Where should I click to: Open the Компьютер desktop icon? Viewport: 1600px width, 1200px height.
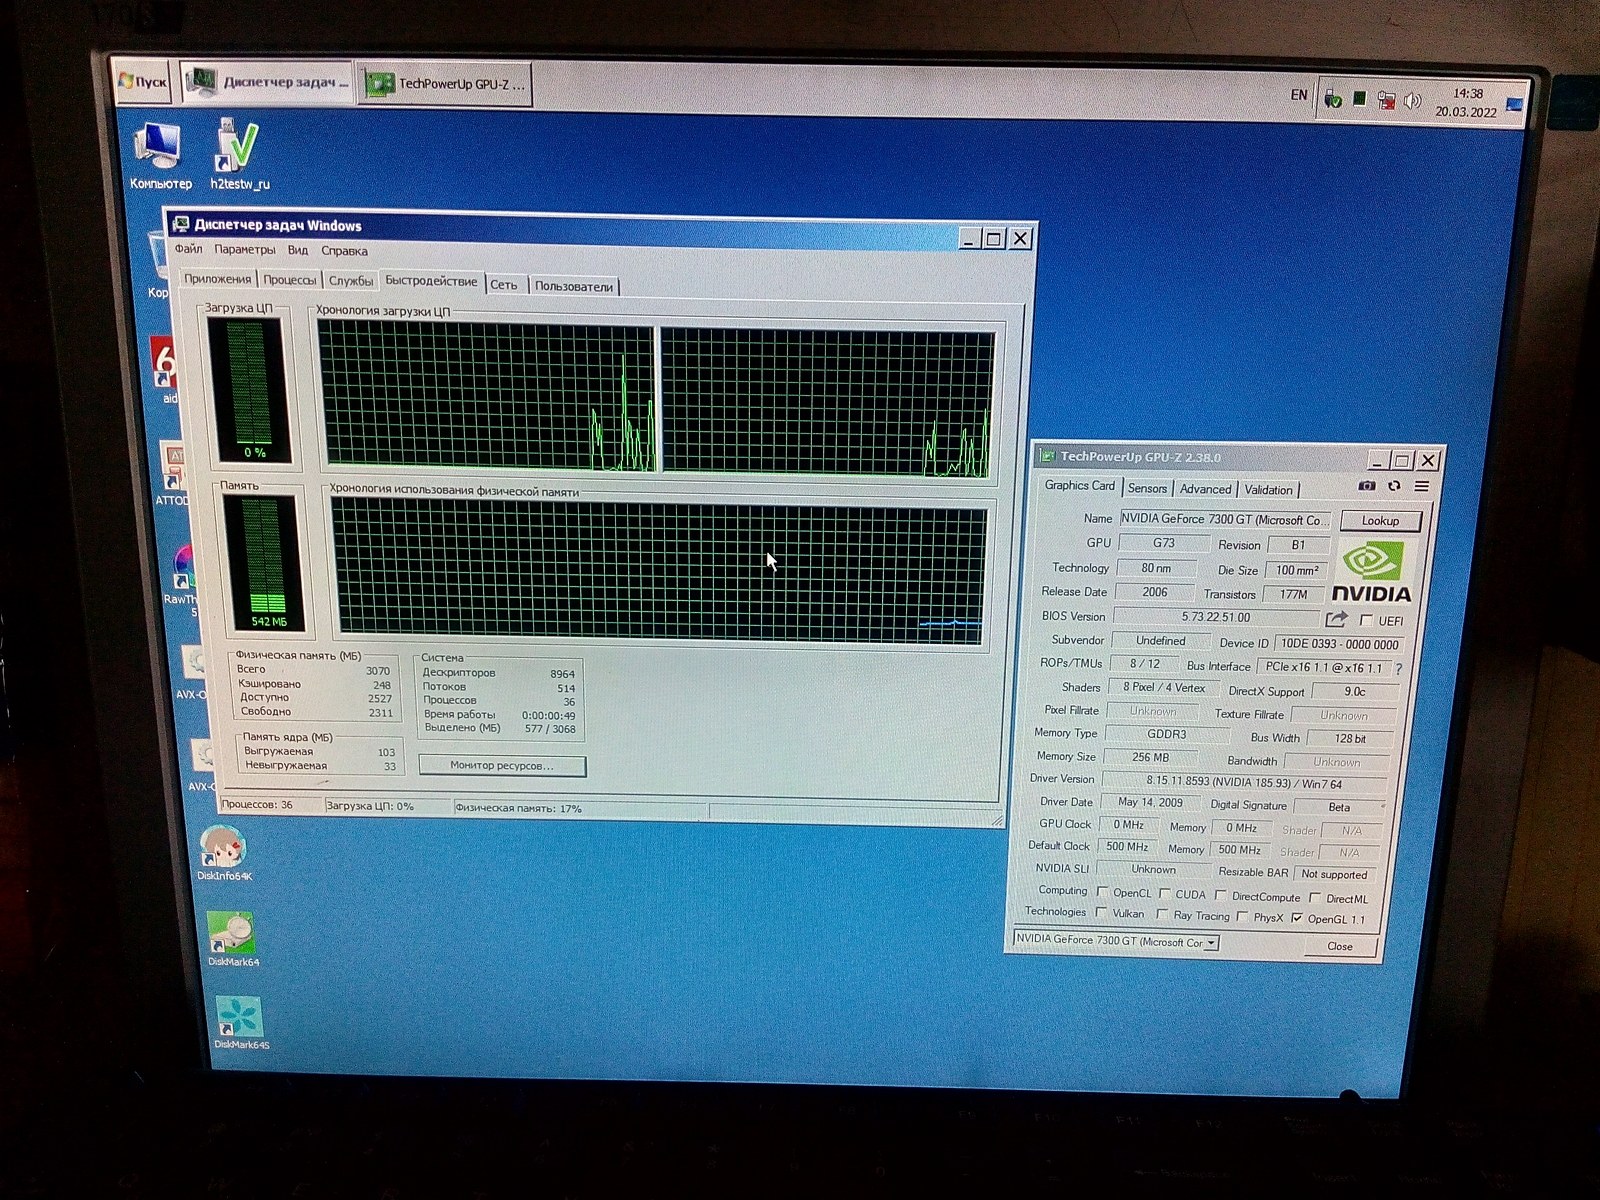coord(159,155)
